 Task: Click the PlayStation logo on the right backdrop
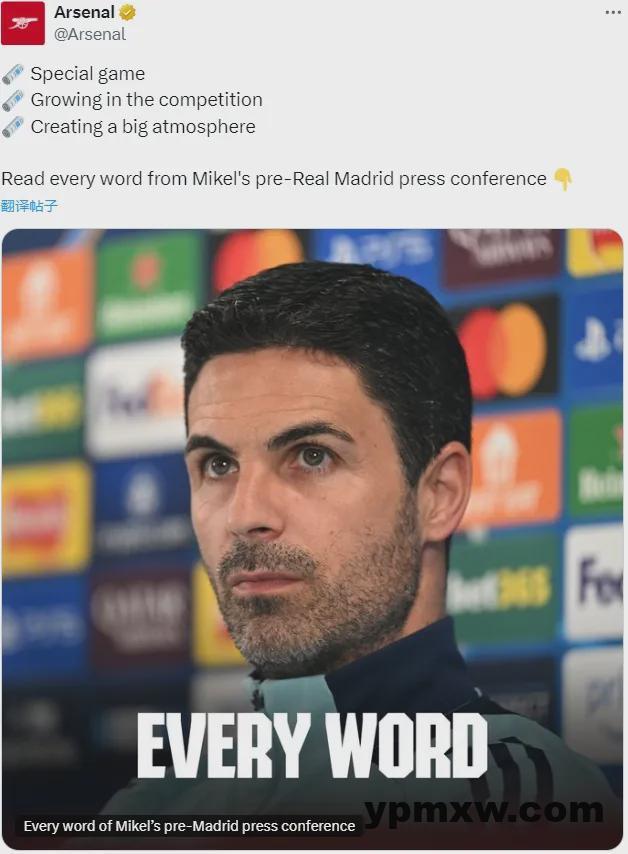pos(598,339)
